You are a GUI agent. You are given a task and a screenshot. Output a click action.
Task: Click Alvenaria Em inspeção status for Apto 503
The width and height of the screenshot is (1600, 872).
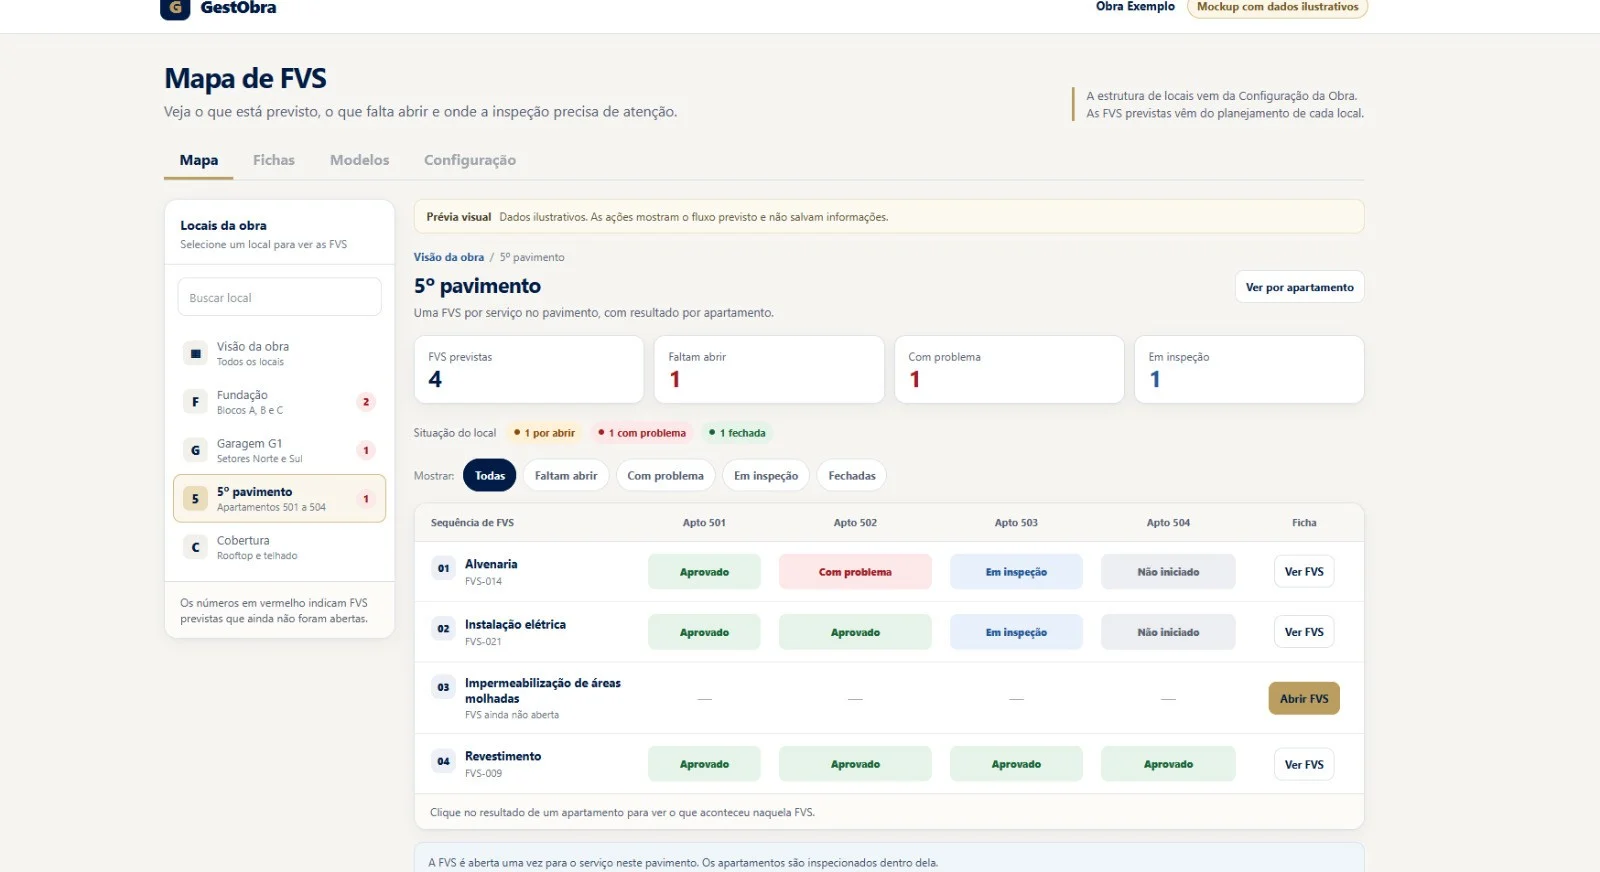(x=1016, y=572)
